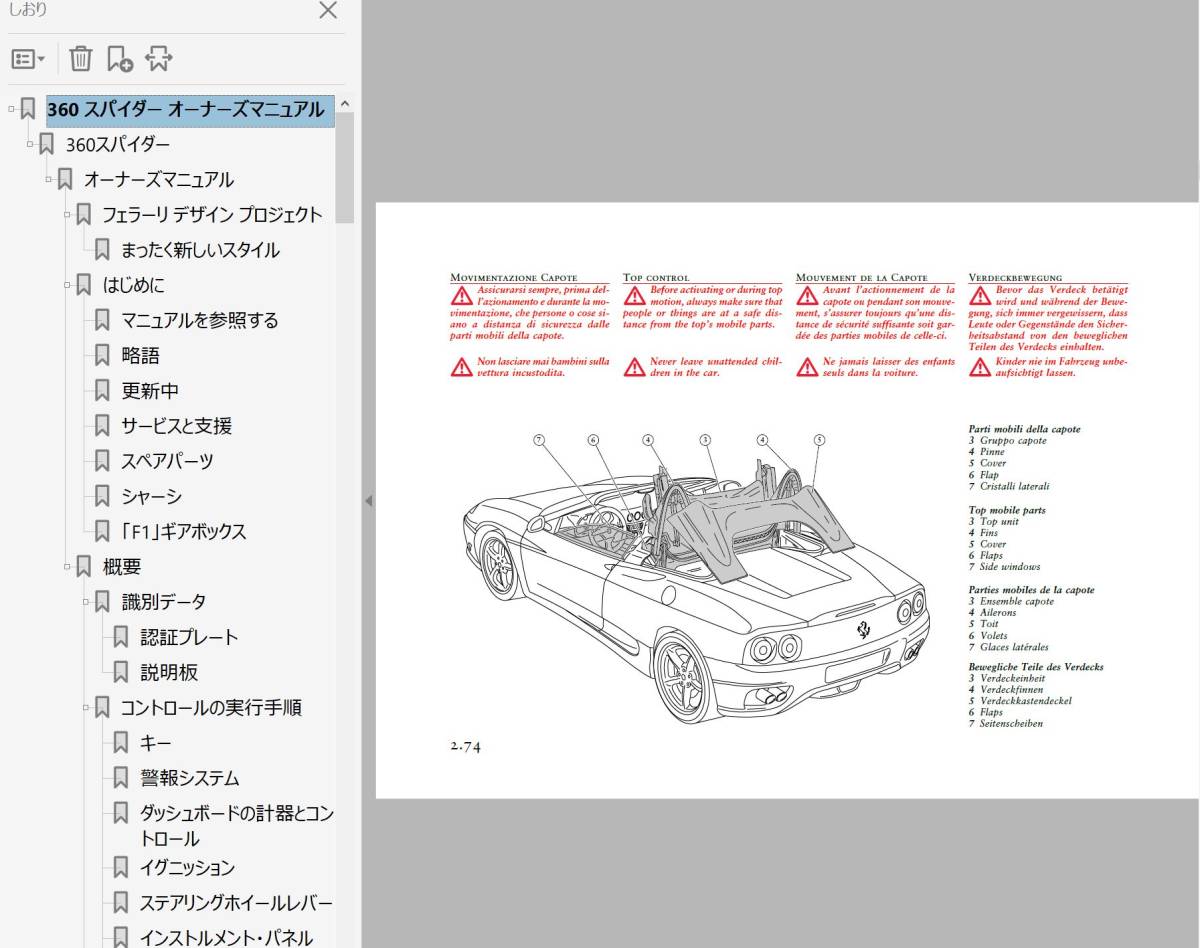Open the オーナーズマニュアル bookmark
Screen dimensions: 1200x948
(x=159, y=180)
